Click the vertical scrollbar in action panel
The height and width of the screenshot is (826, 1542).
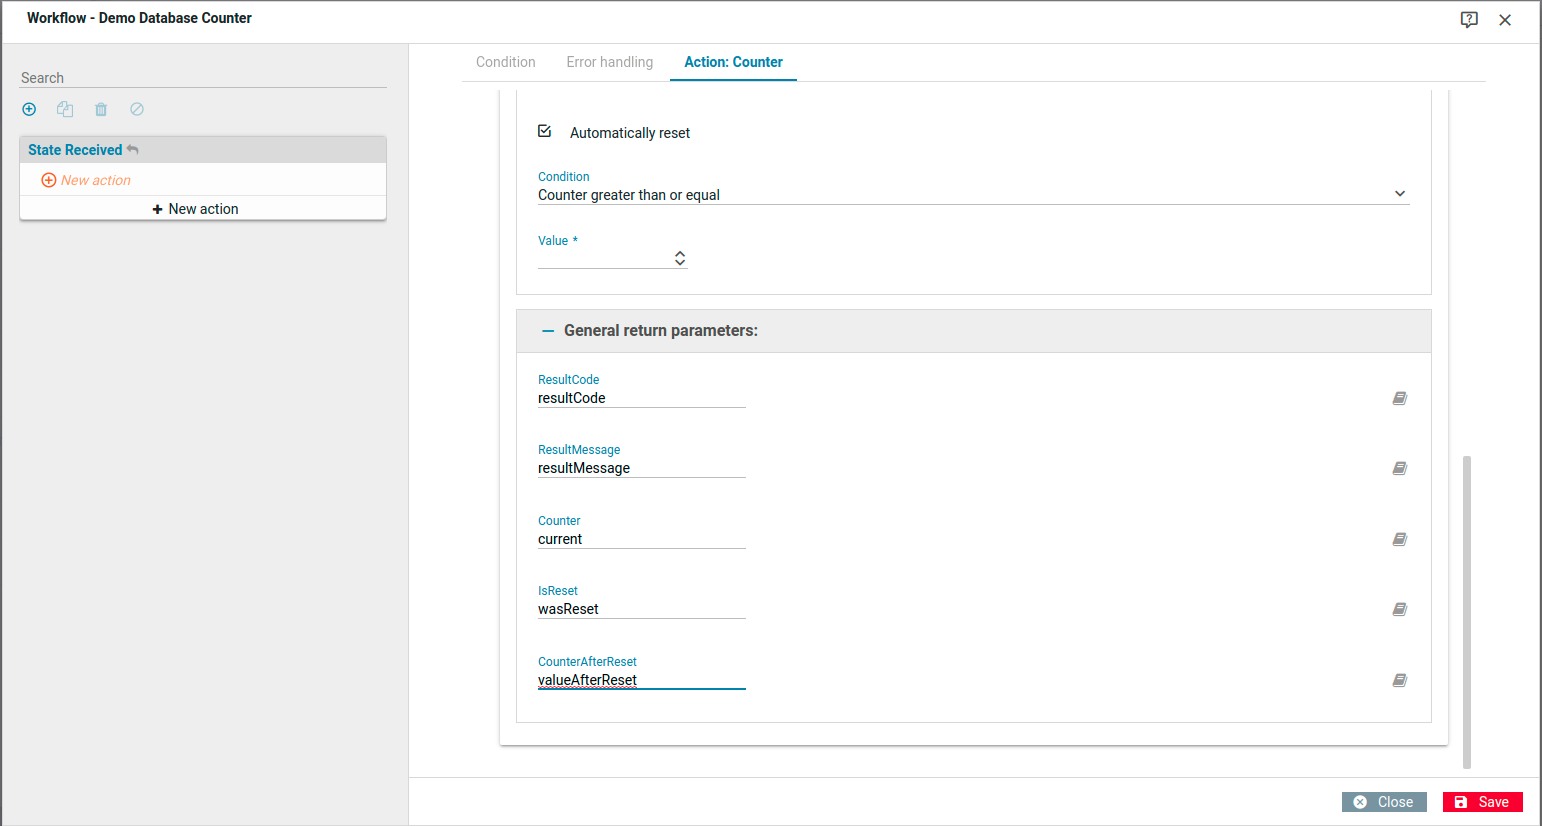click(x=1467, y=610)
